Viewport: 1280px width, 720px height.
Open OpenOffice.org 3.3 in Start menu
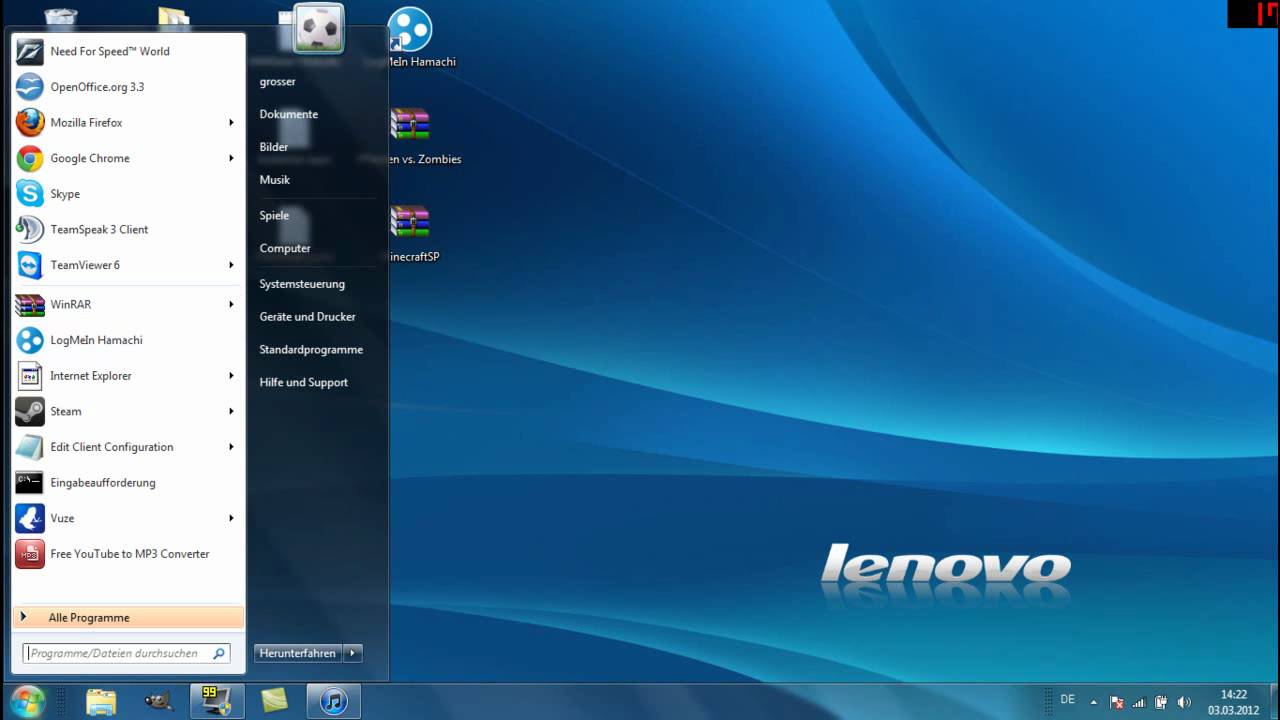(x=128, y=87)
